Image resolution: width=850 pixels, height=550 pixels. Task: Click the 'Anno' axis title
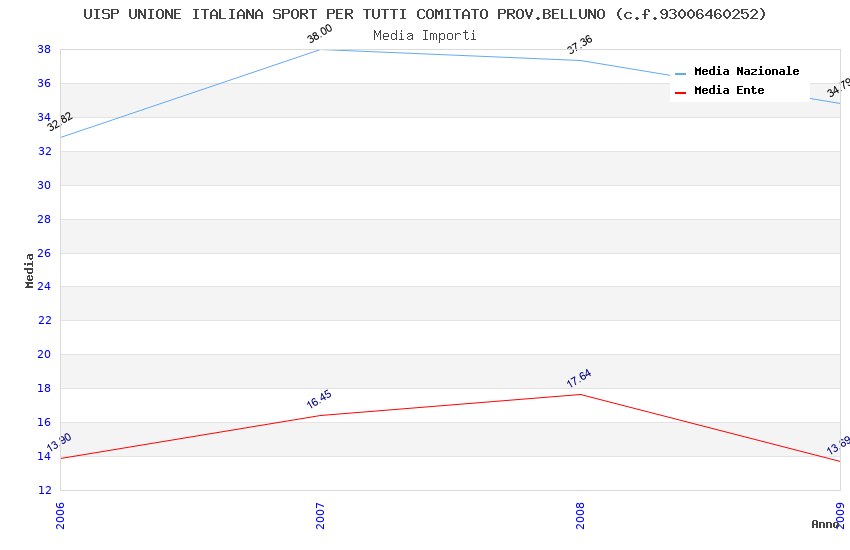(823, 524)
